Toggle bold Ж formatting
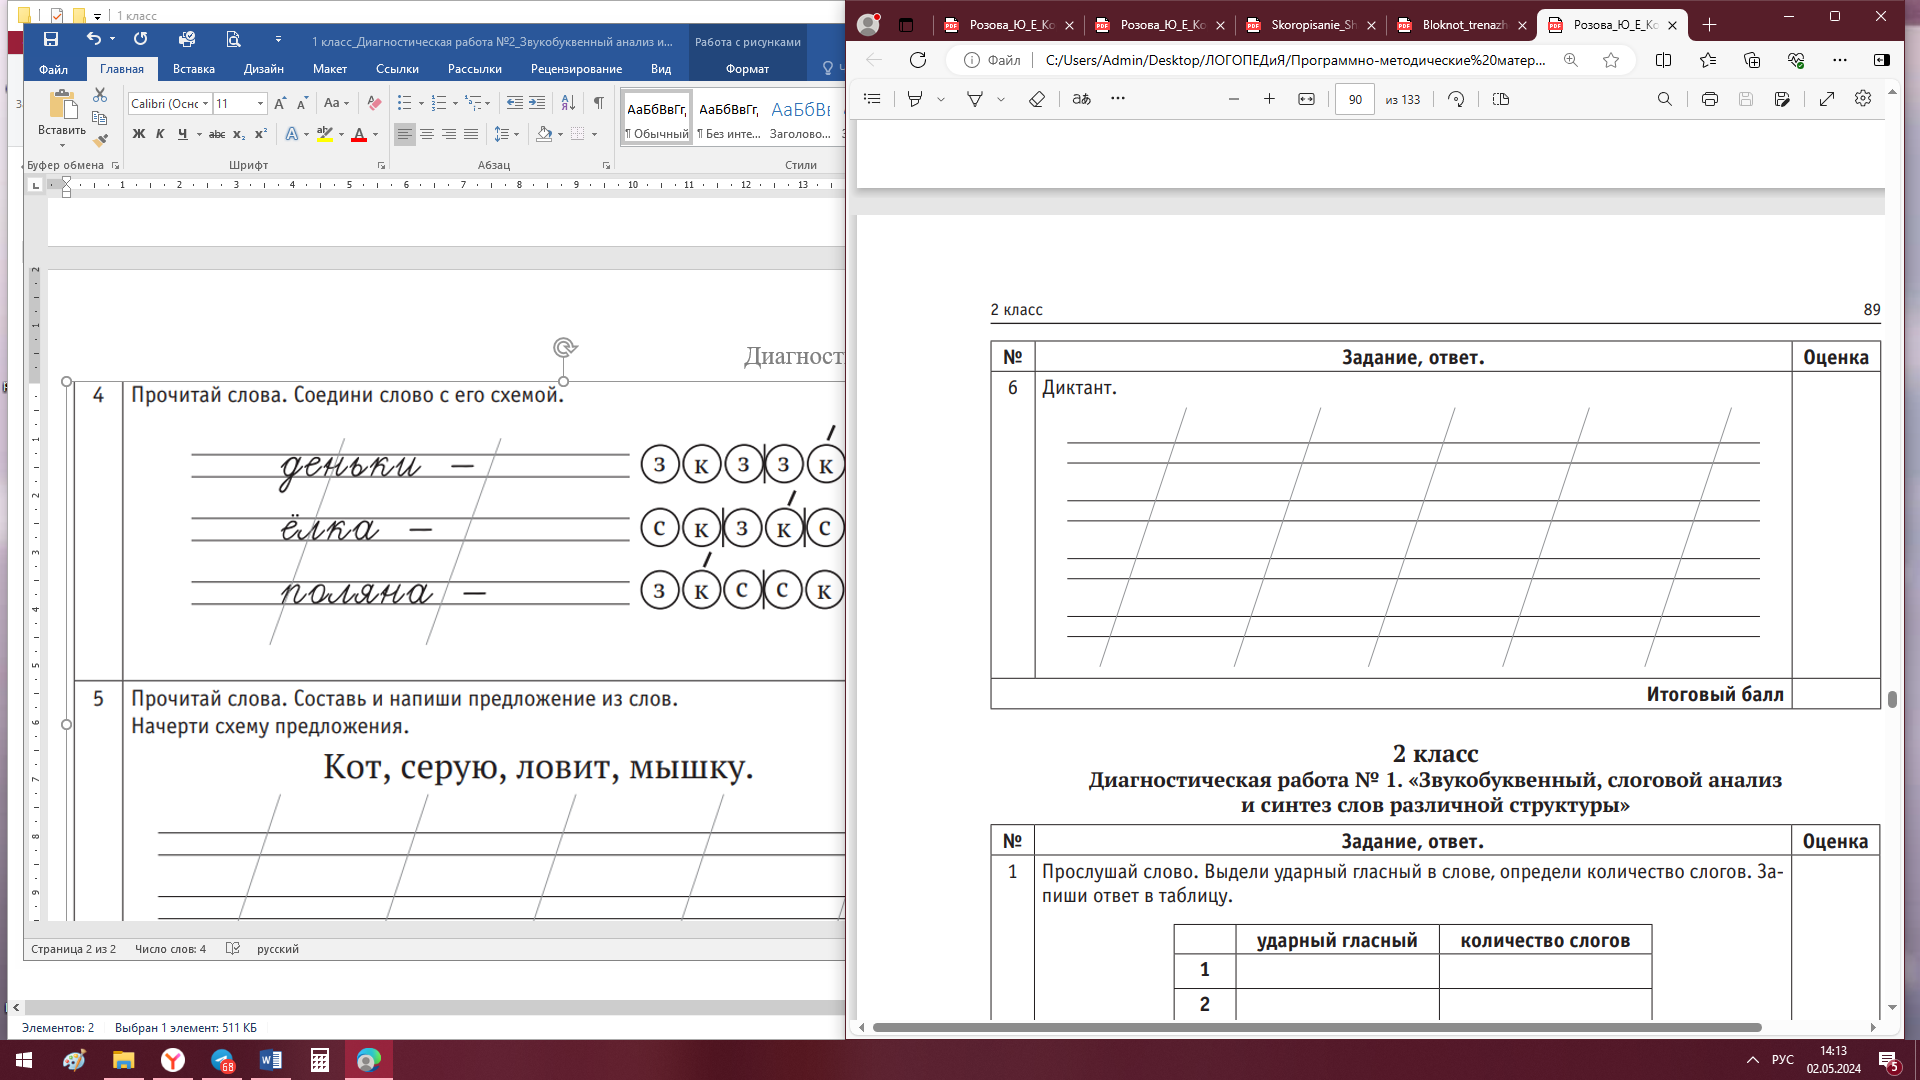Screen dimensions: 1920x1080 click(x=139, y=134)
